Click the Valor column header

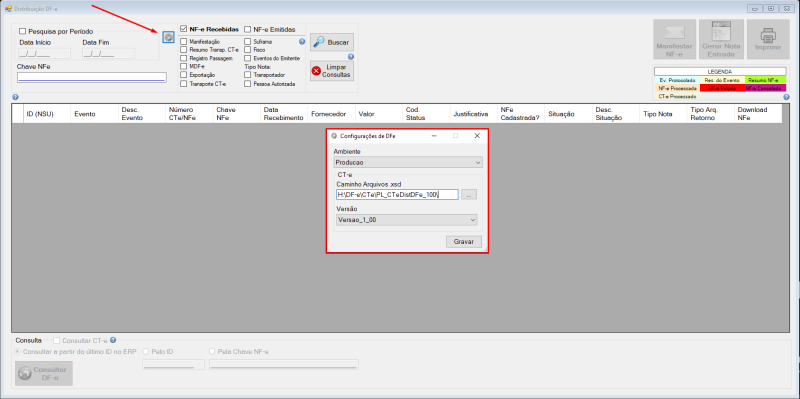click(378, 114)
